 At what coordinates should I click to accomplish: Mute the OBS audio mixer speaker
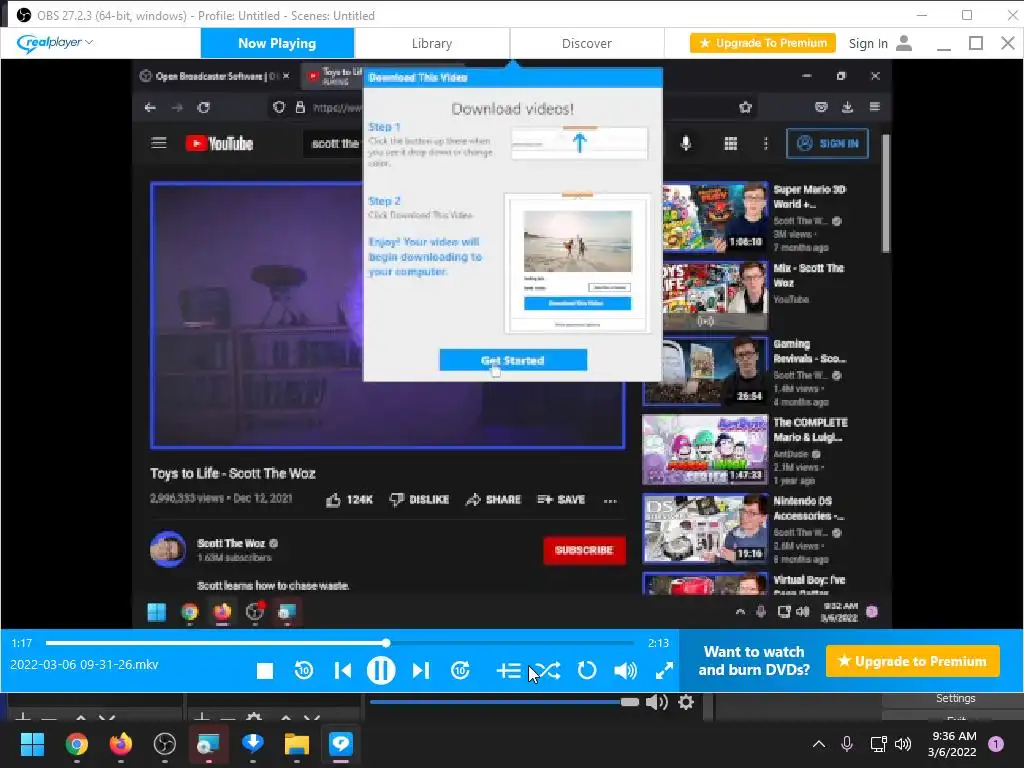coord(656,702)
